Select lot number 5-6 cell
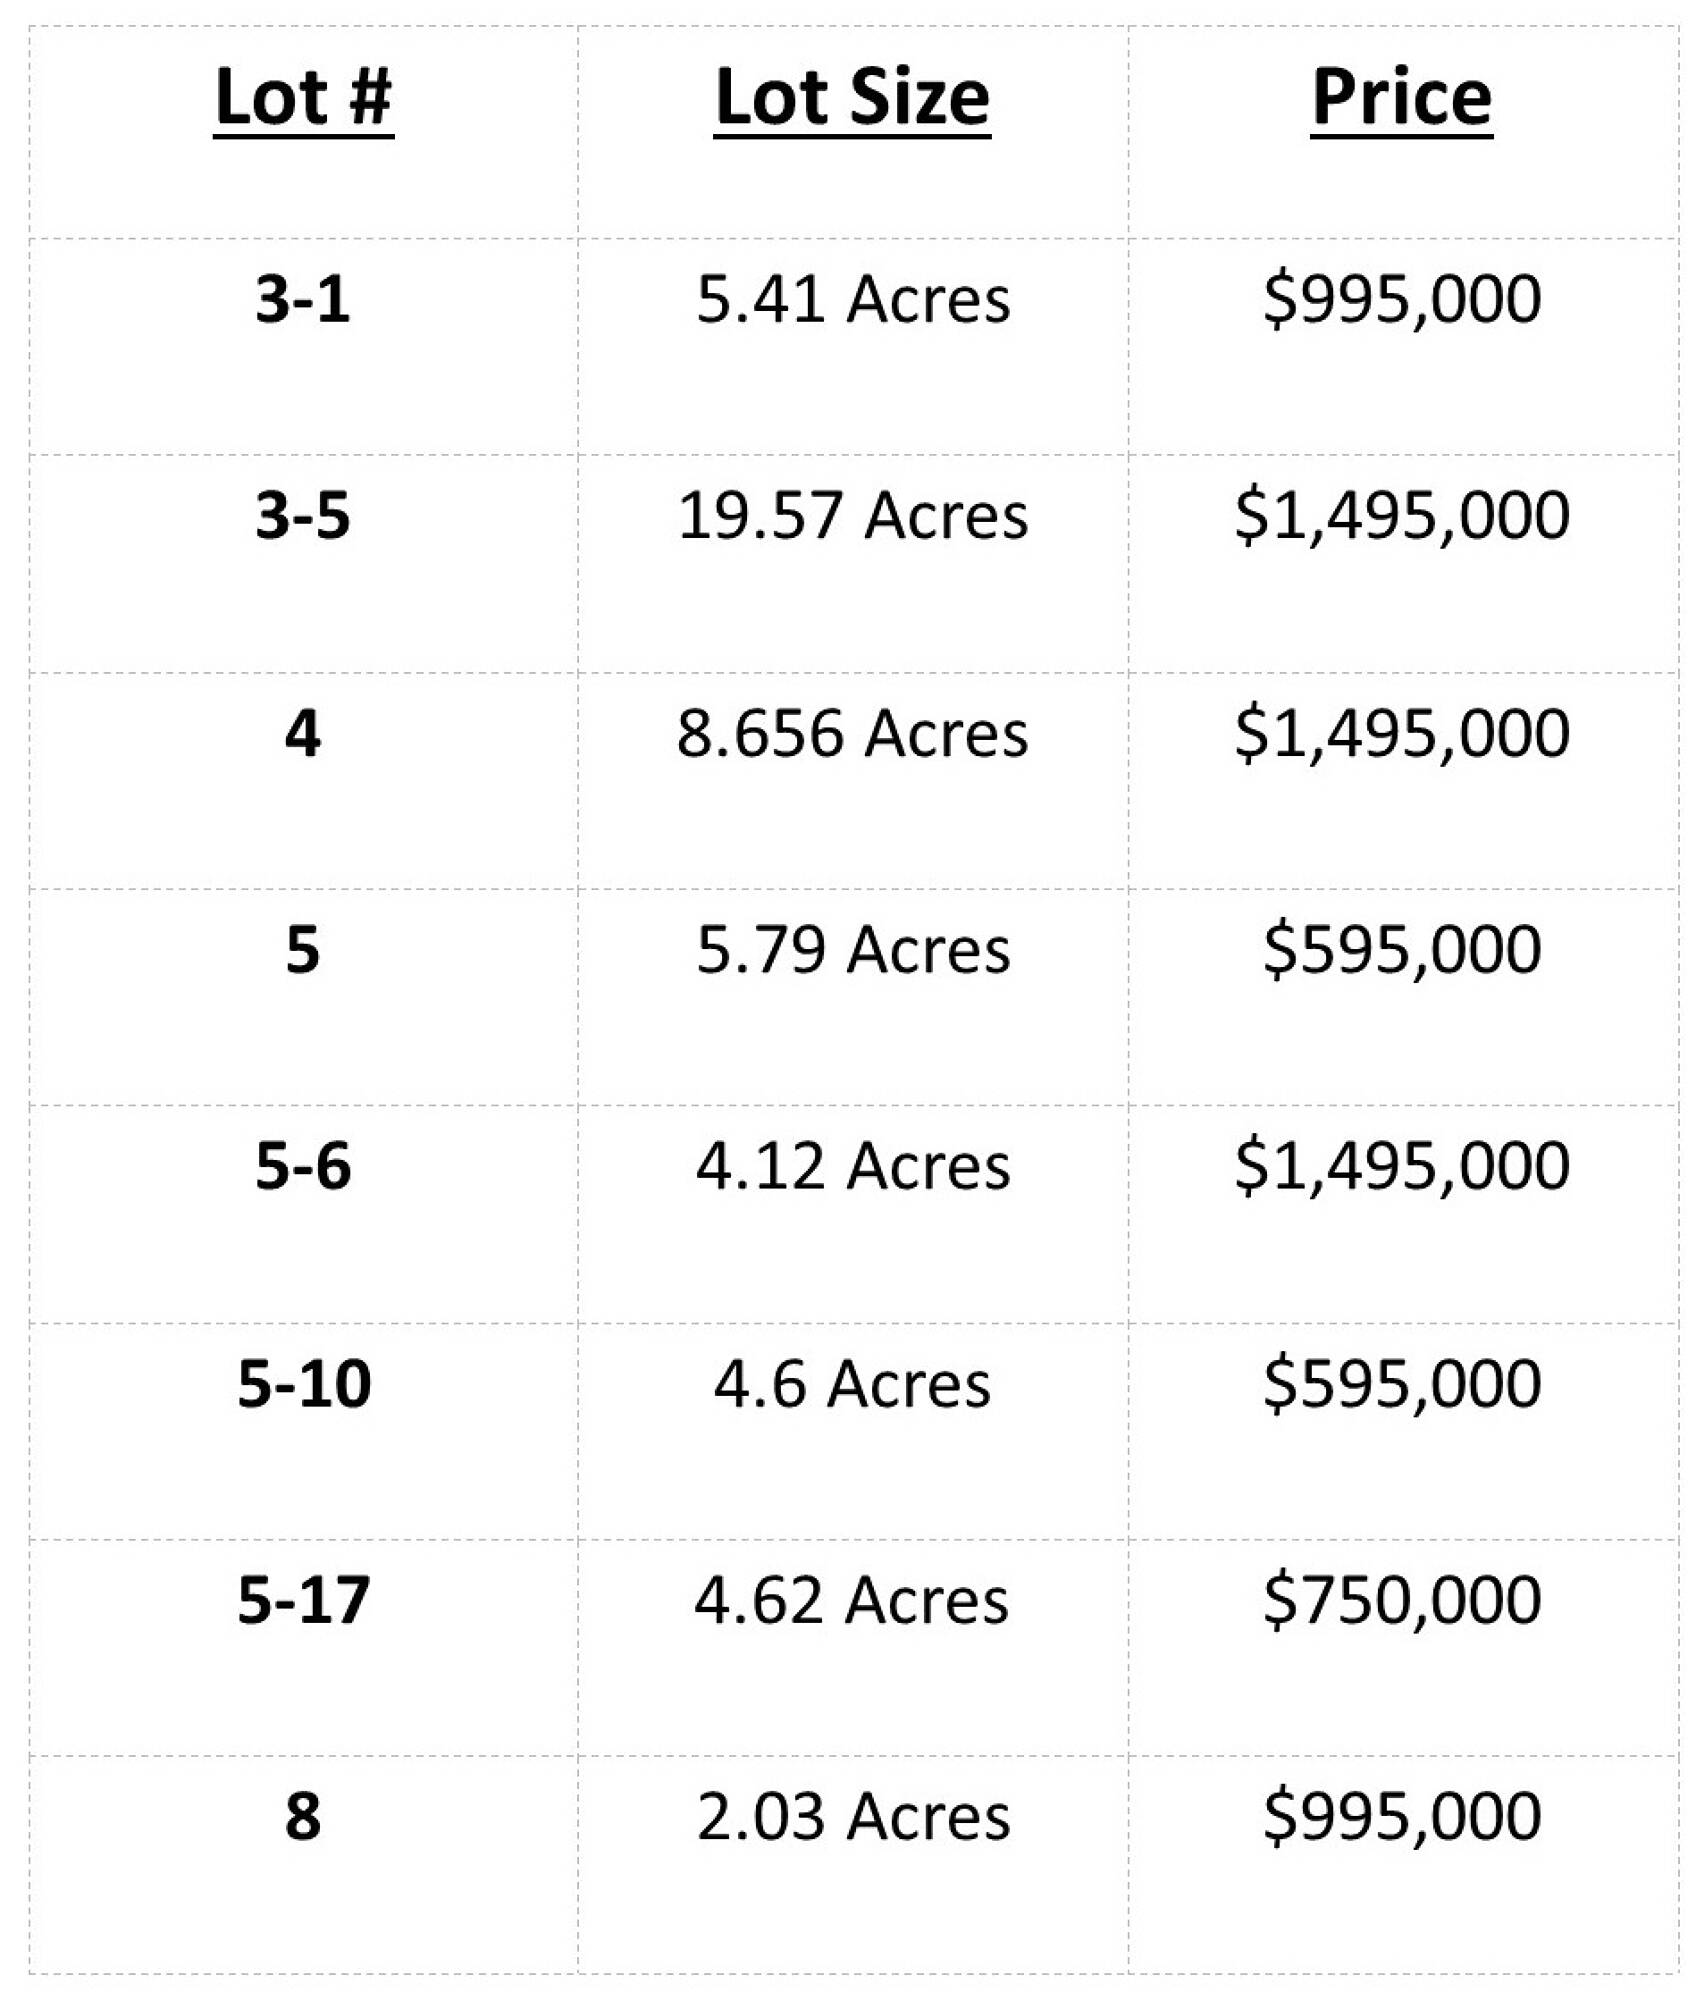 point(303,1166)
